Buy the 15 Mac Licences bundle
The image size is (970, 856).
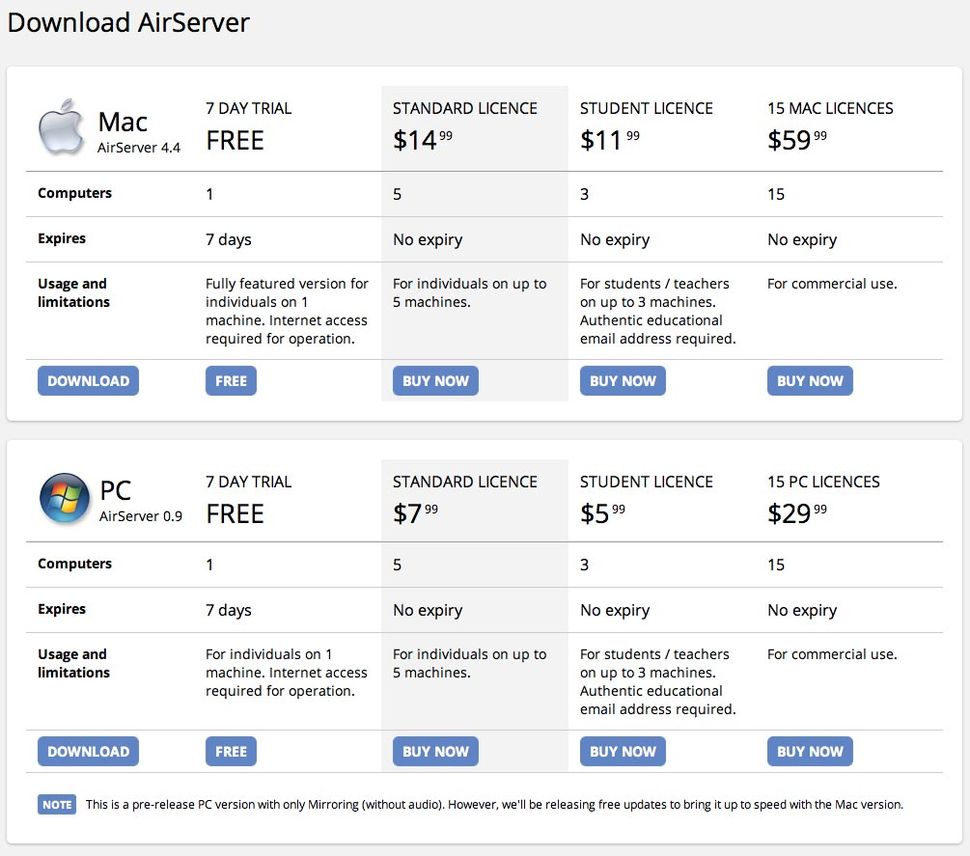coord(810,380)
